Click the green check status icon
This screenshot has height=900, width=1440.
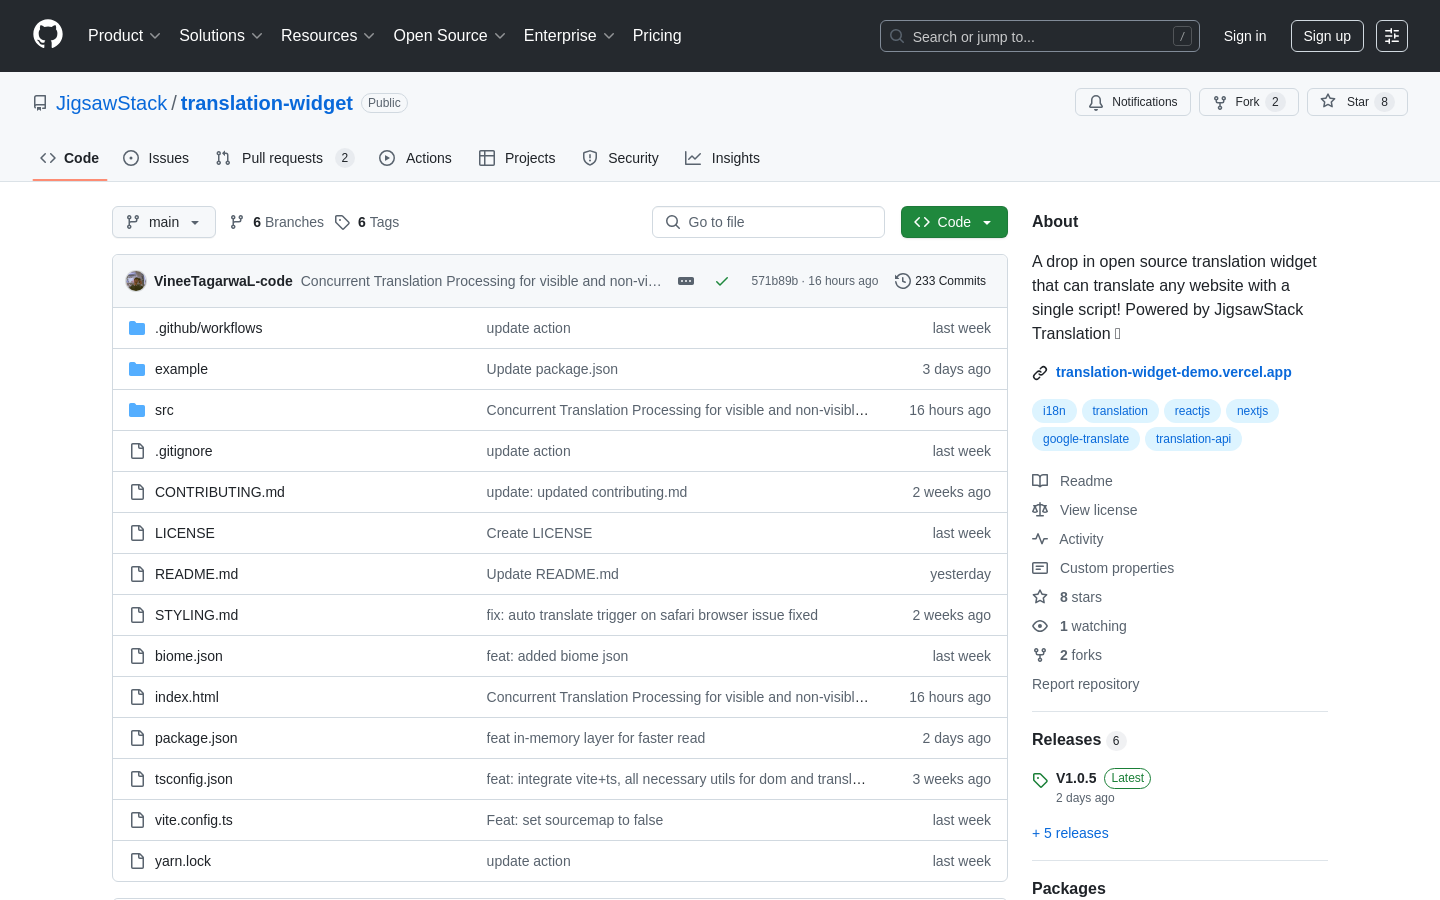pyautogui.click(x=722, y=281)
